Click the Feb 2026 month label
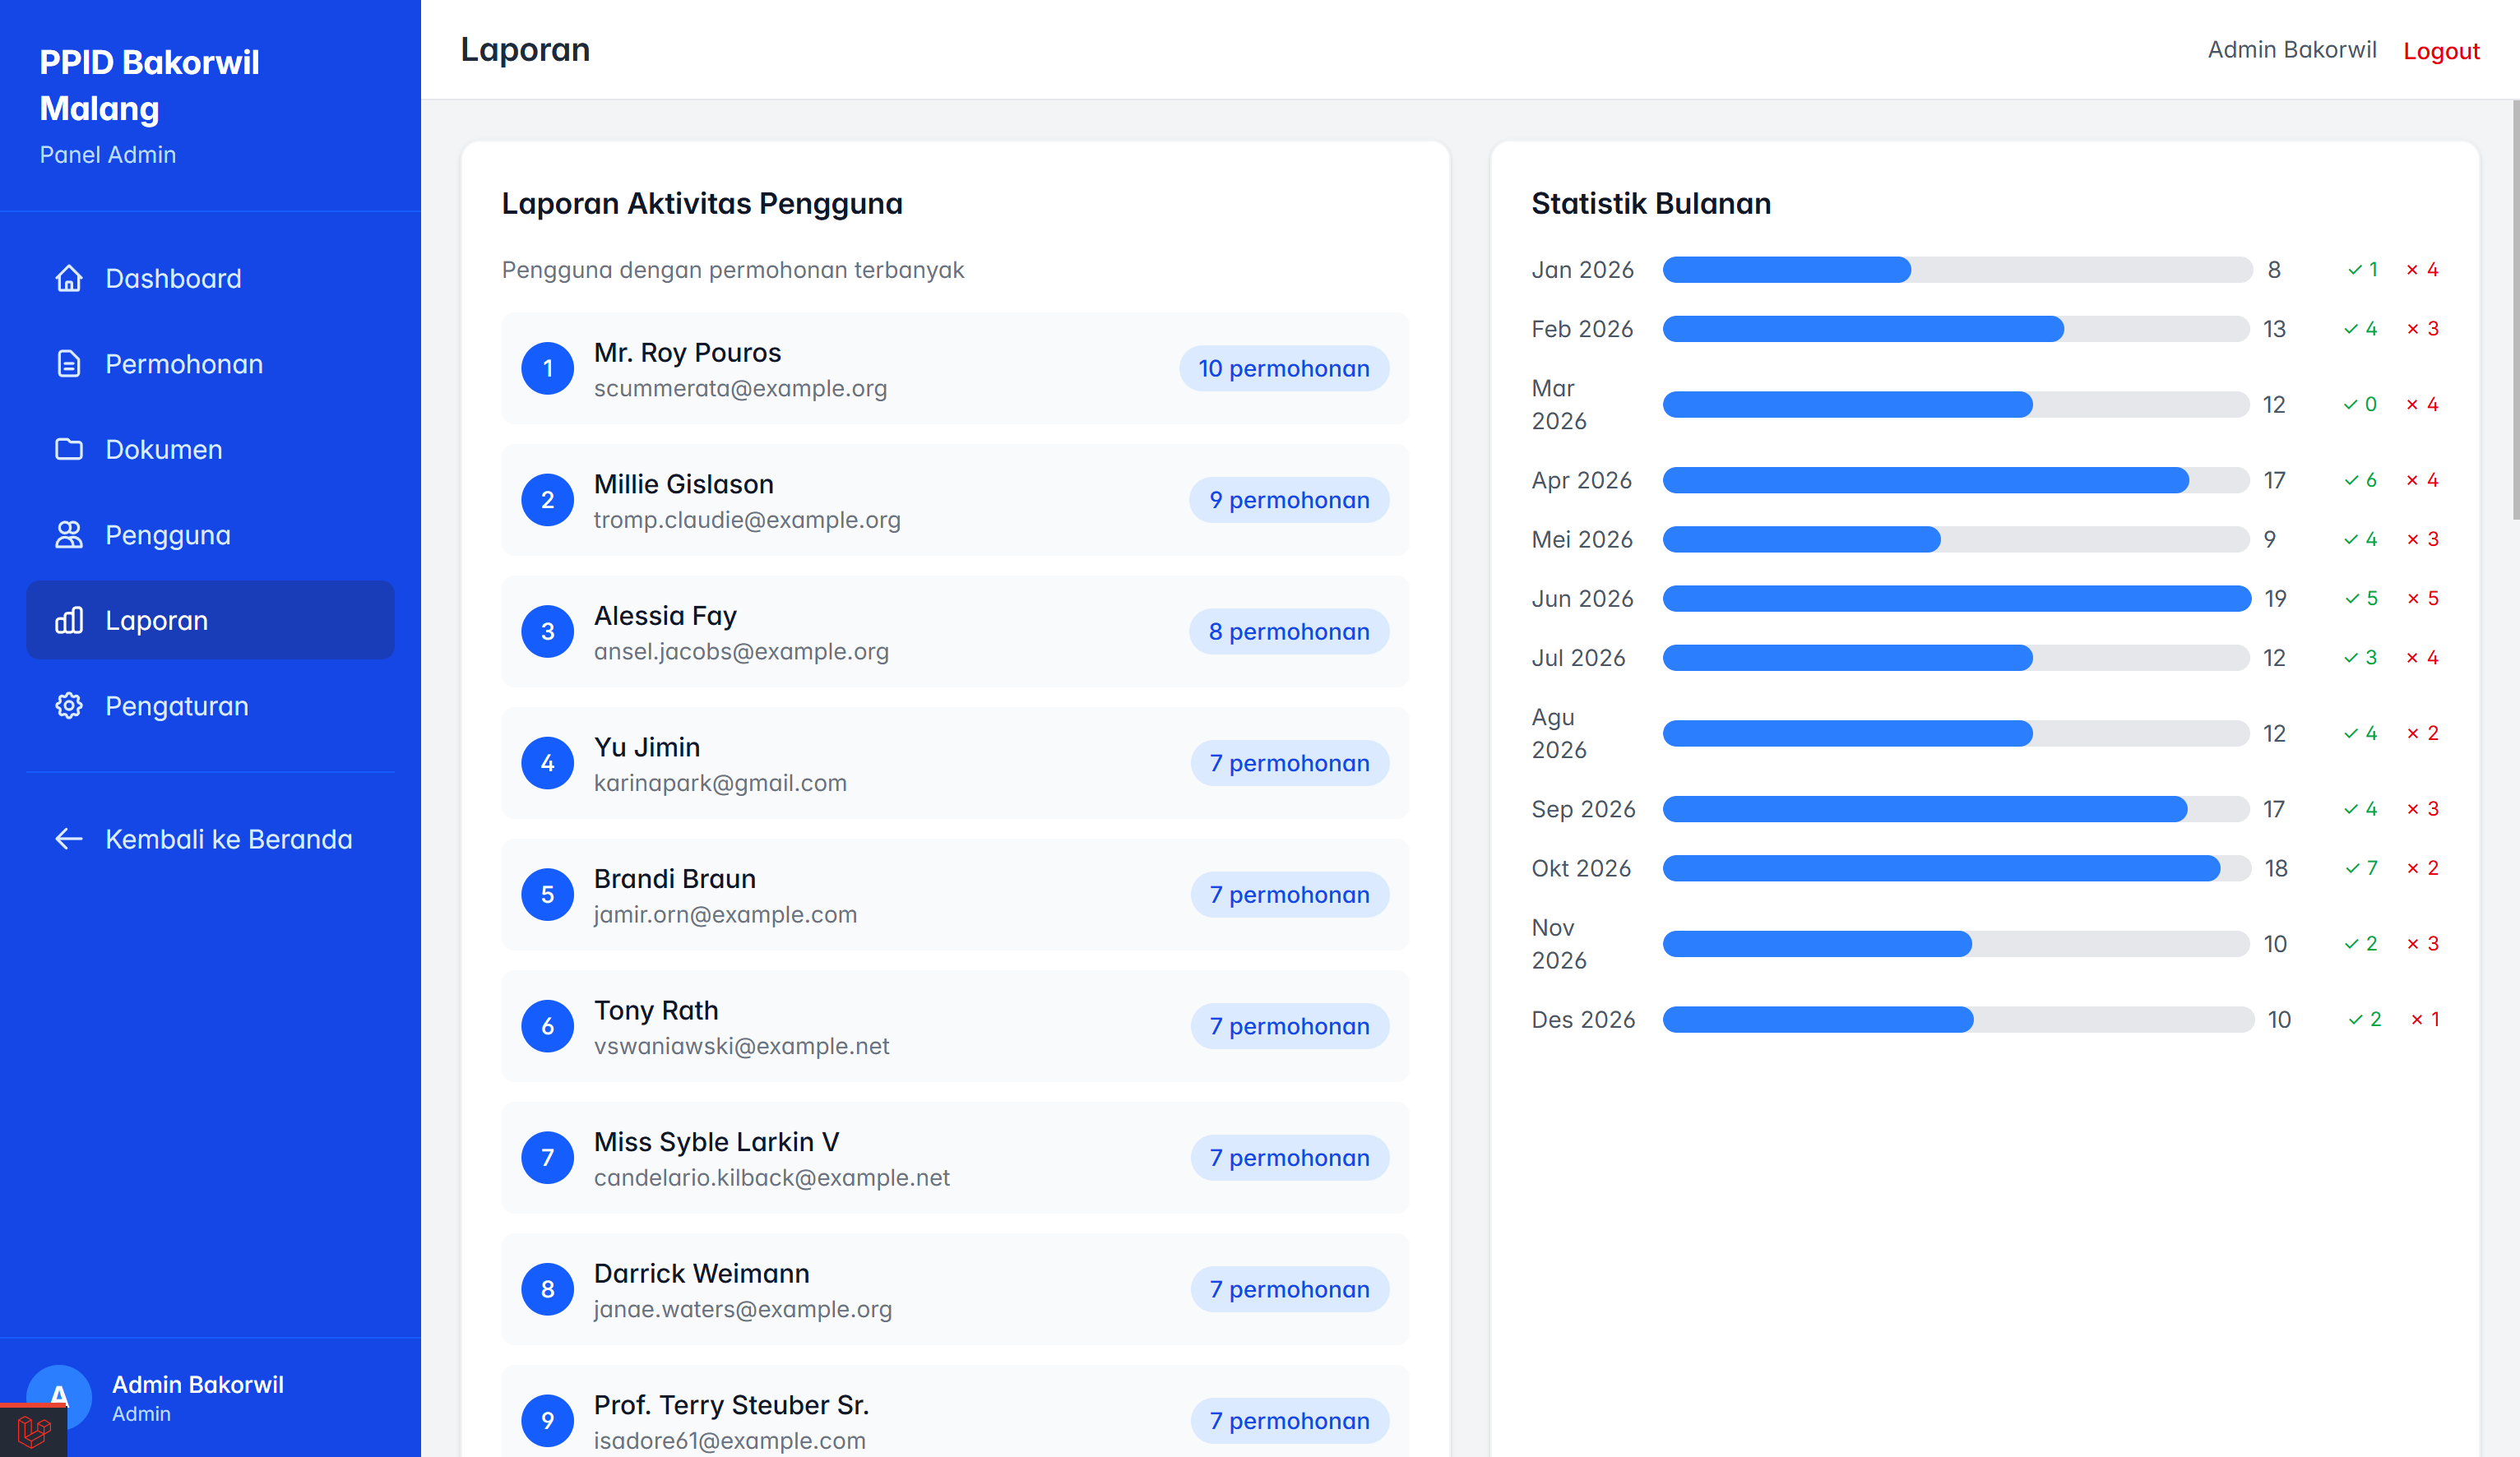 point(1582,329)
